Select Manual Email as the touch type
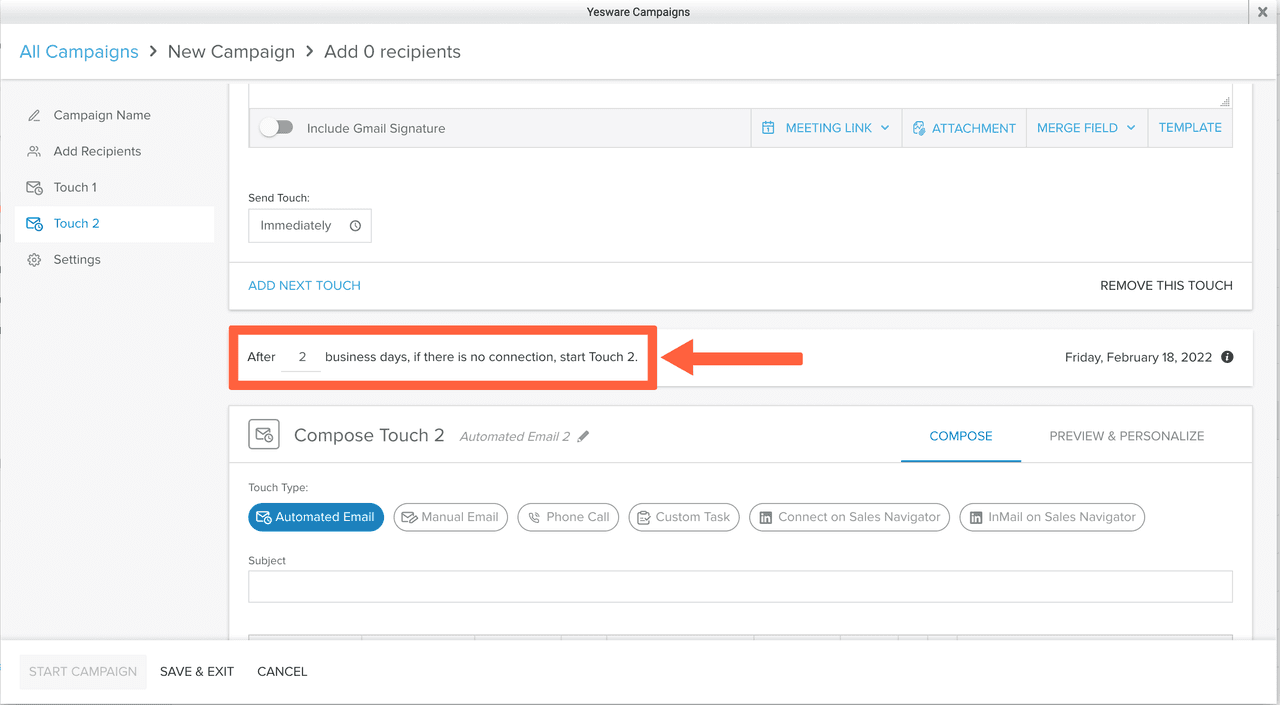The image size is (1280, 705). coord(450,517)
